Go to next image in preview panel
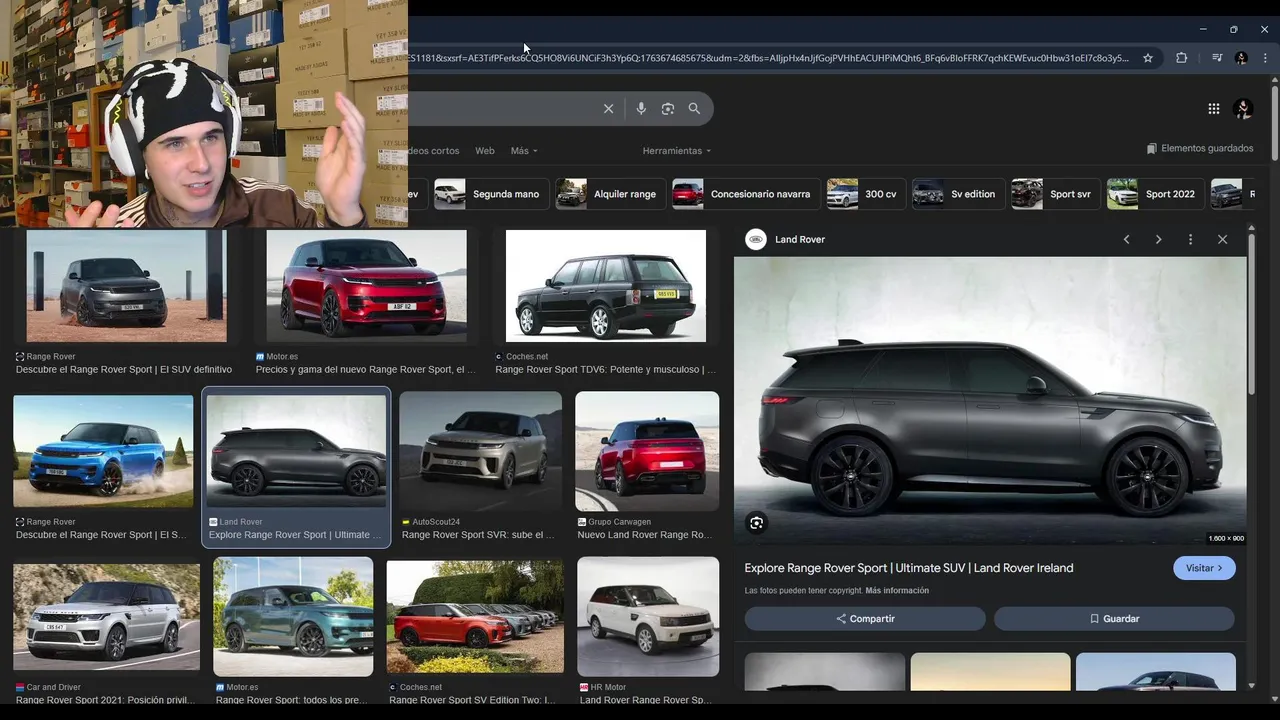 point(1159,240)
